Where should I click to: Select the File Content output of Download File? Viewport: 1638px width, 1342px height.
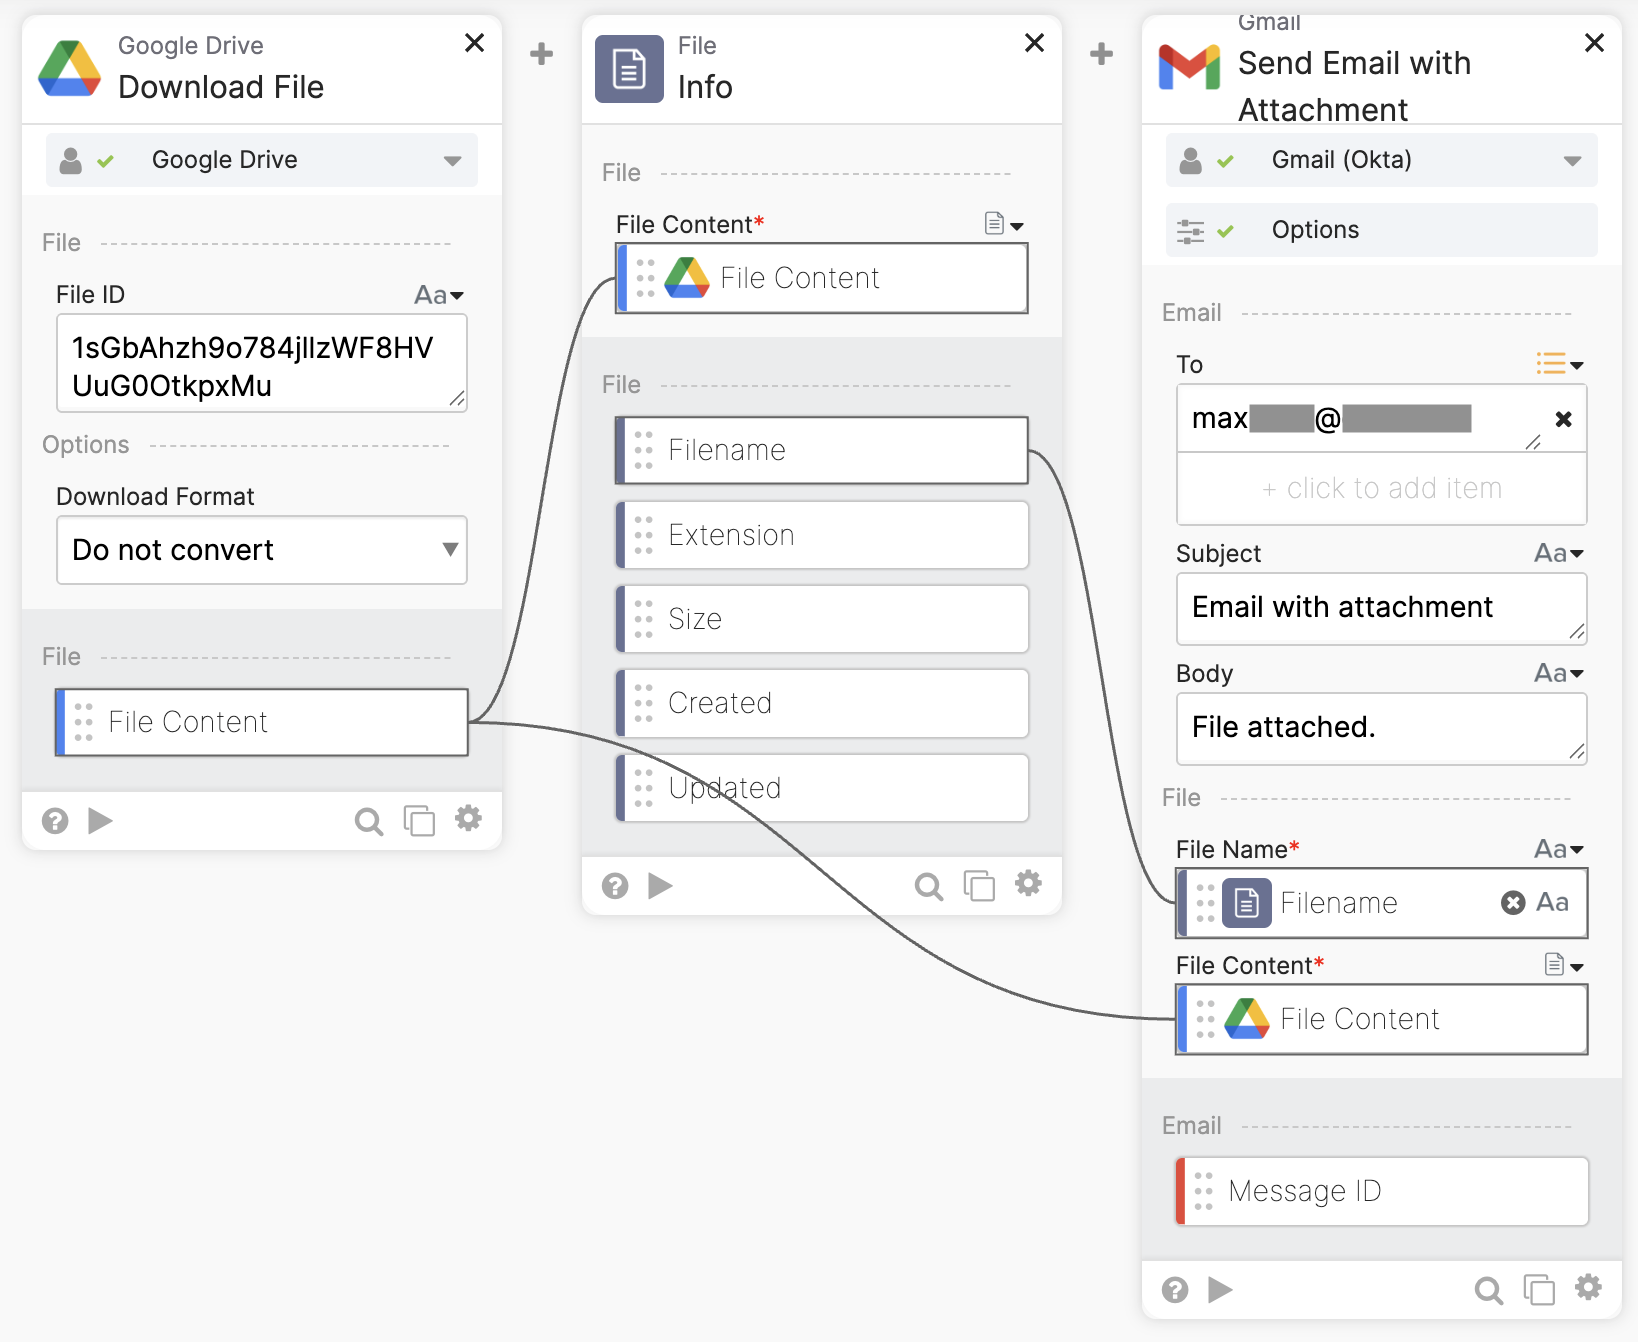pos(262,722)
